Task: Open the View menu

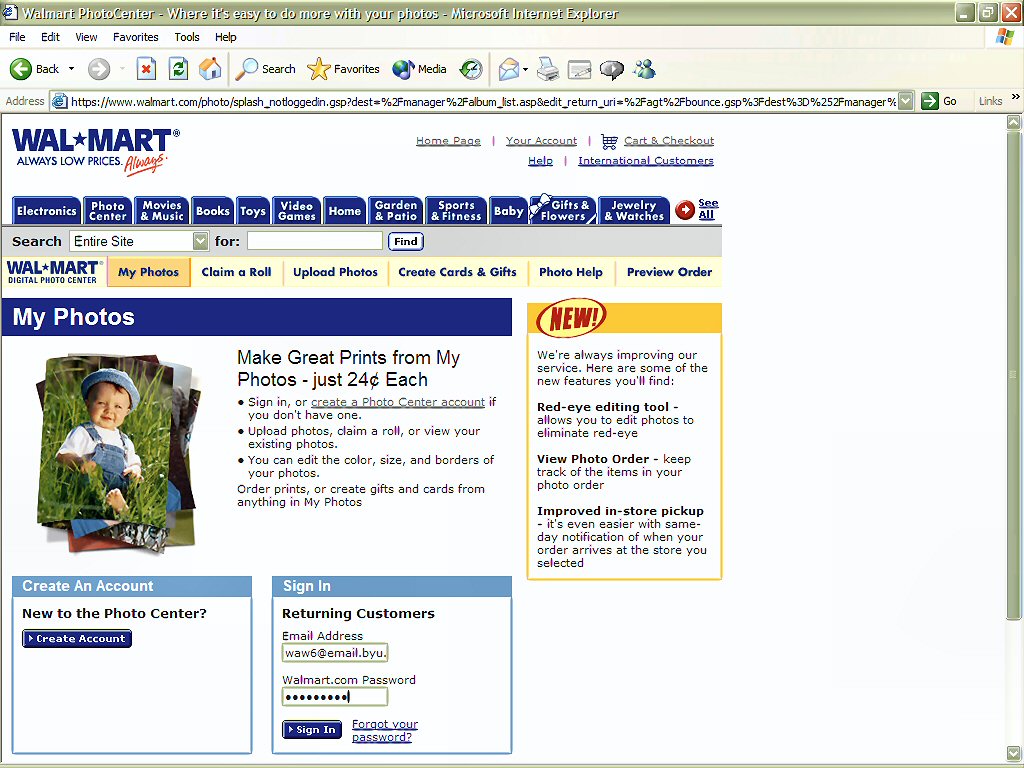Action: pos(86,37)
